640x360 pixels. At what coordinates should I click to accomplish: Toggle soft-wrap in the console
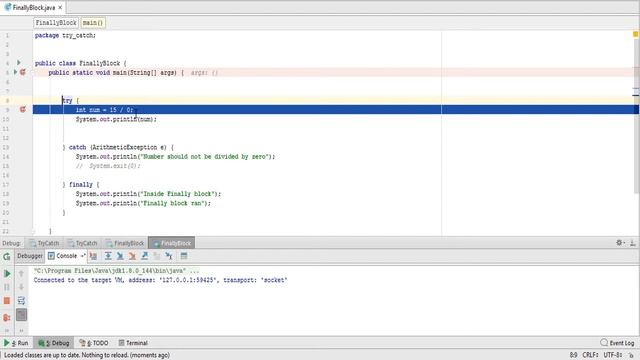click(x=21, y=301)
